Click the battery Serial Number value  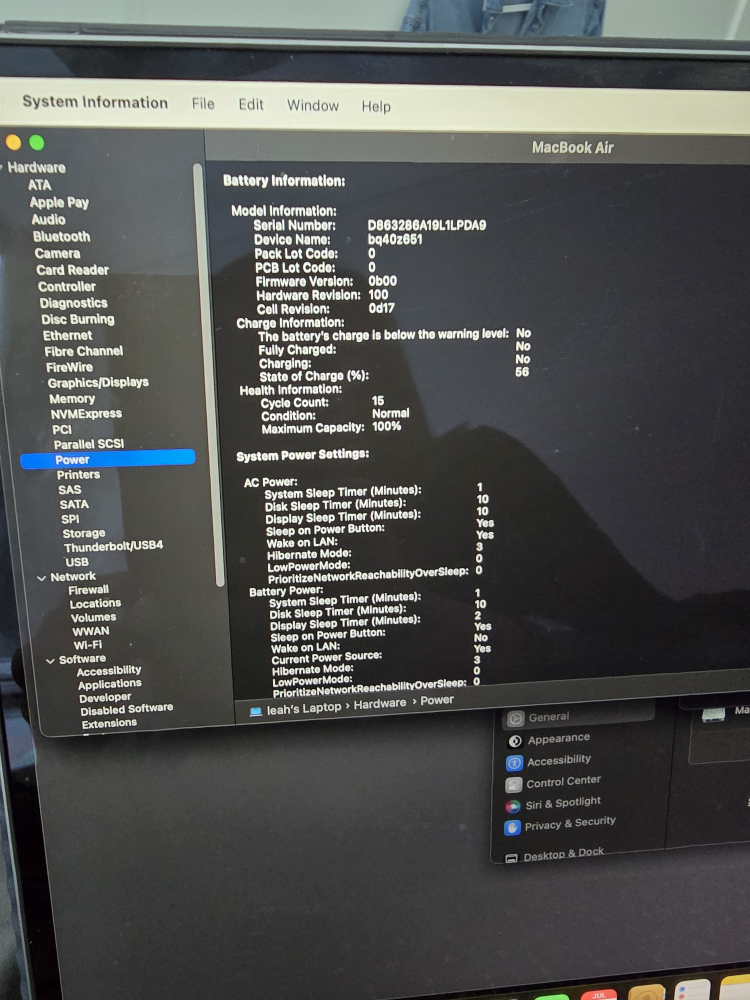pos(427,225)
